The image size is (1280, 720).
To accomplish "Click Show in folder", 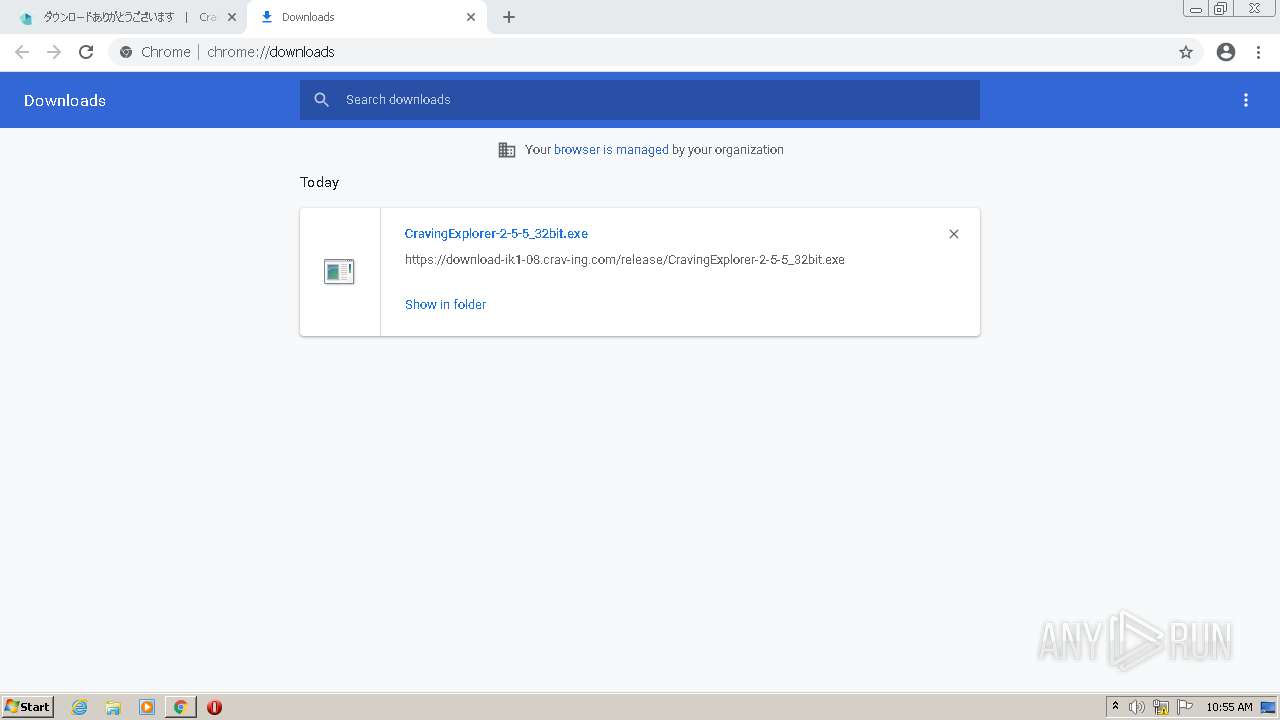I will tap(445, 305).
